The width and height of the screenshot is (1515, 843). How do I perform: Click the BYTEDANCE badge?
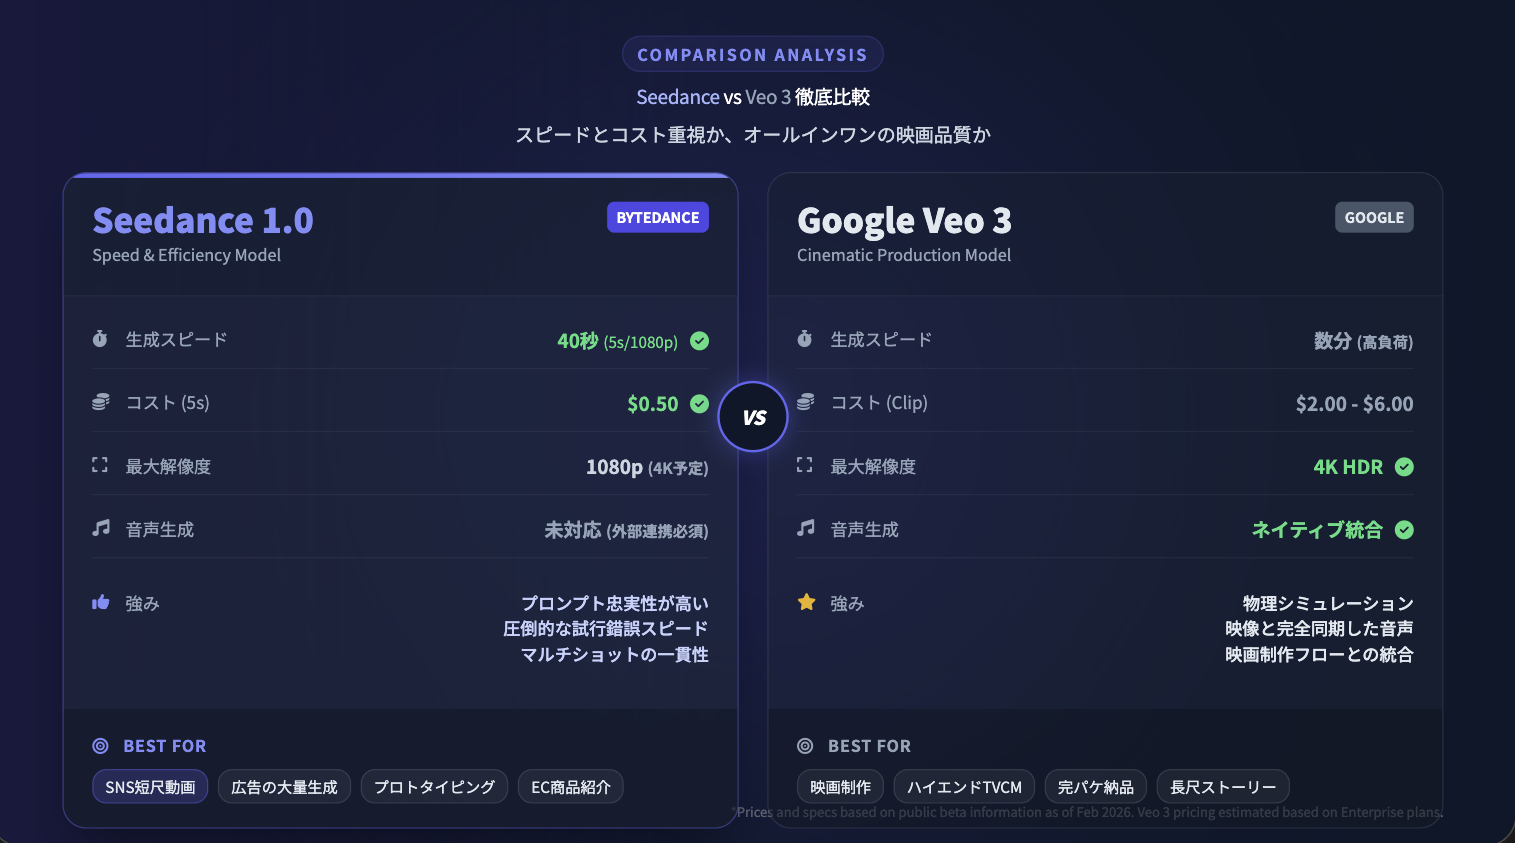(657, 218)
